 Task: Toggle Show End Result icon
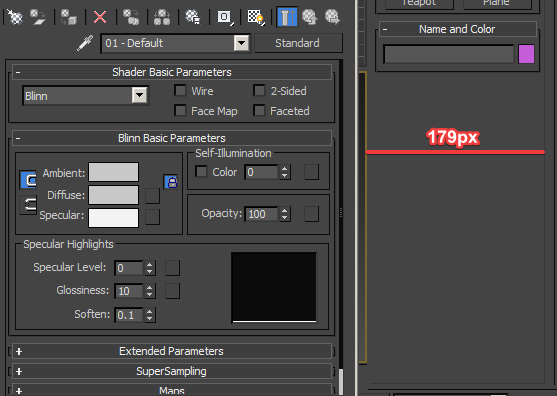coord(287,17)
